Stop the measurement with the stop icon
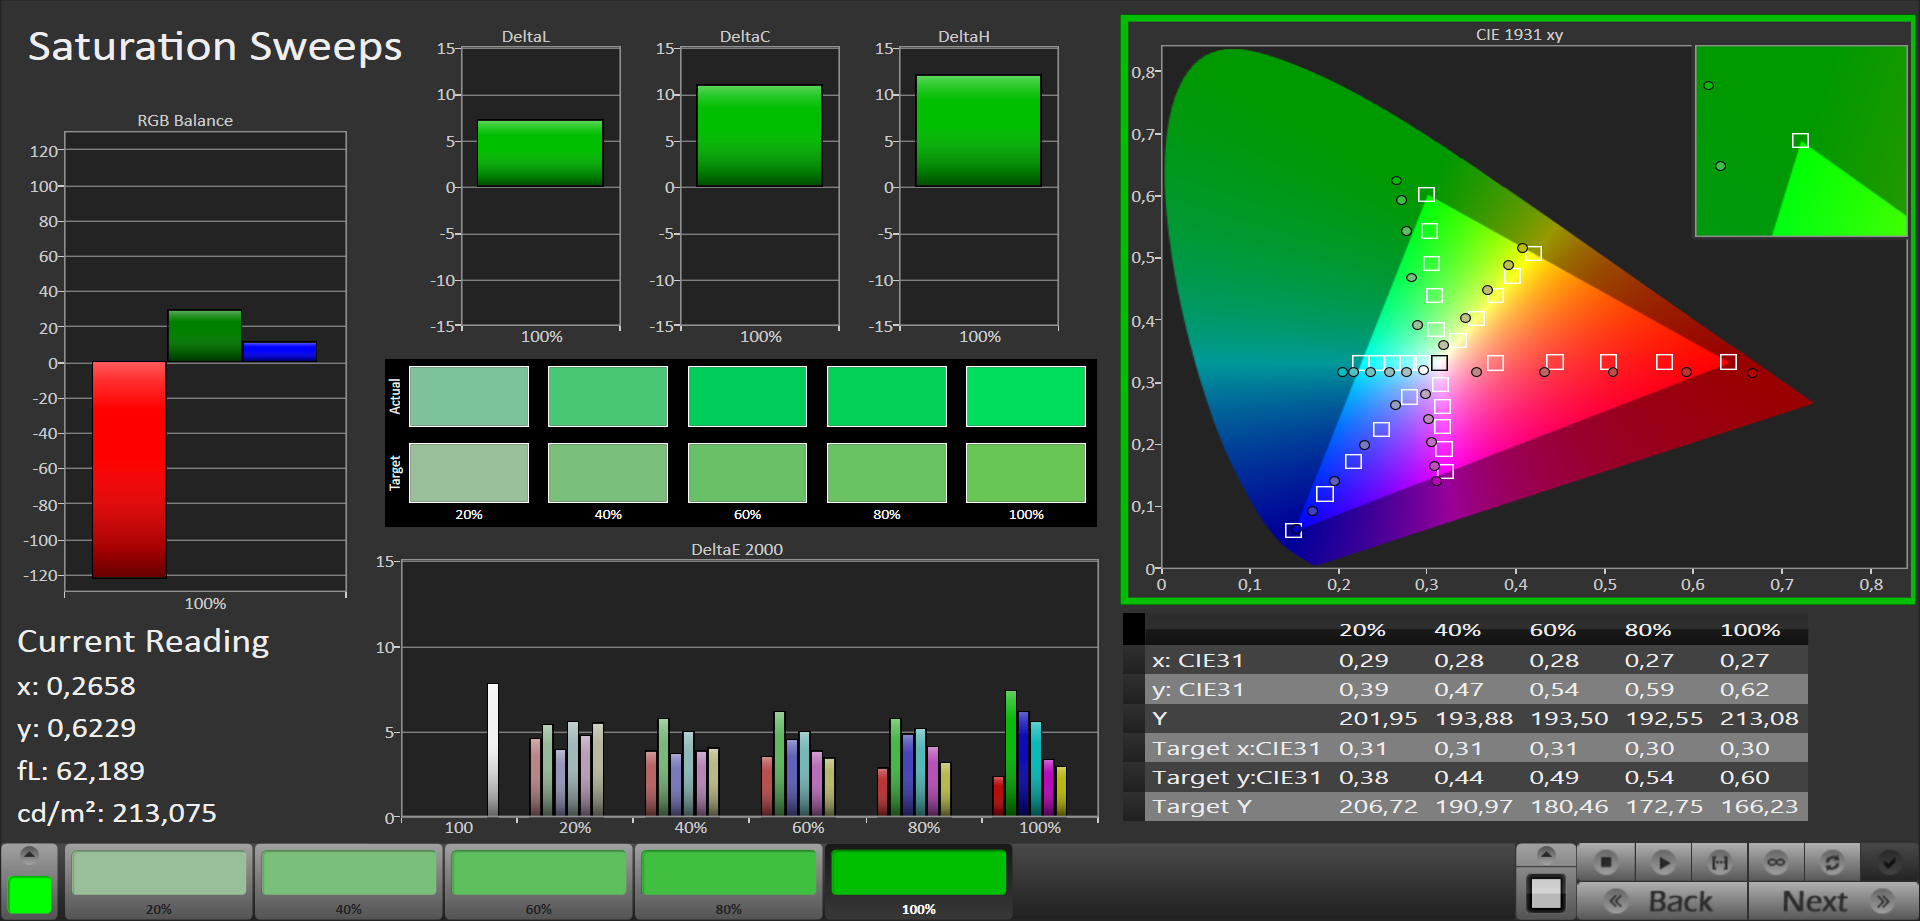Viewport: 1920px width, 921px height. point(1606,862)
